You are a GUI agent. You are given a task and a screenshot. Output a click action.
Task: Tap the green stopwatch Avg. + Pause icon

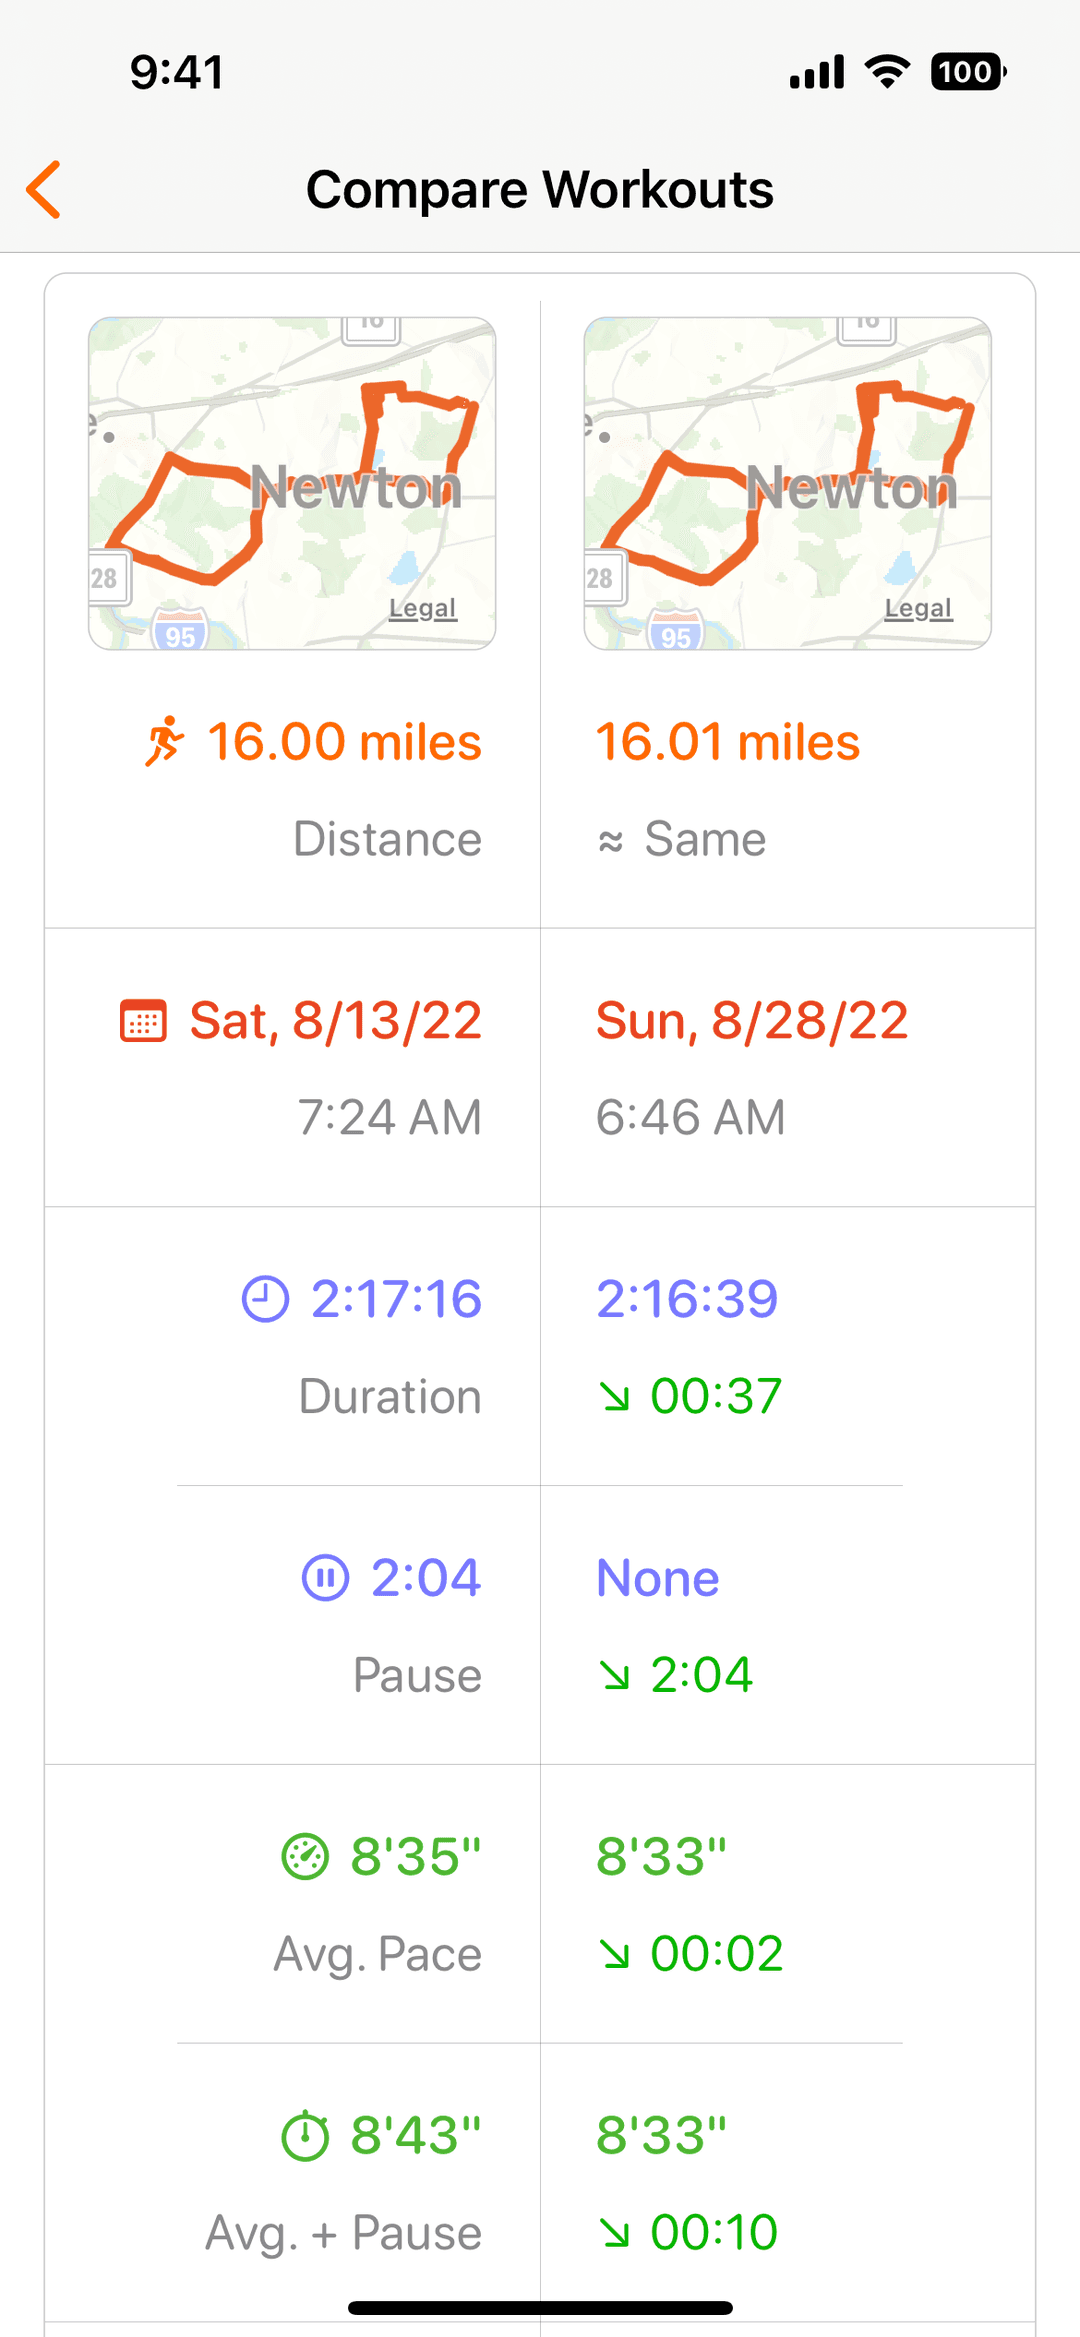305,2136
